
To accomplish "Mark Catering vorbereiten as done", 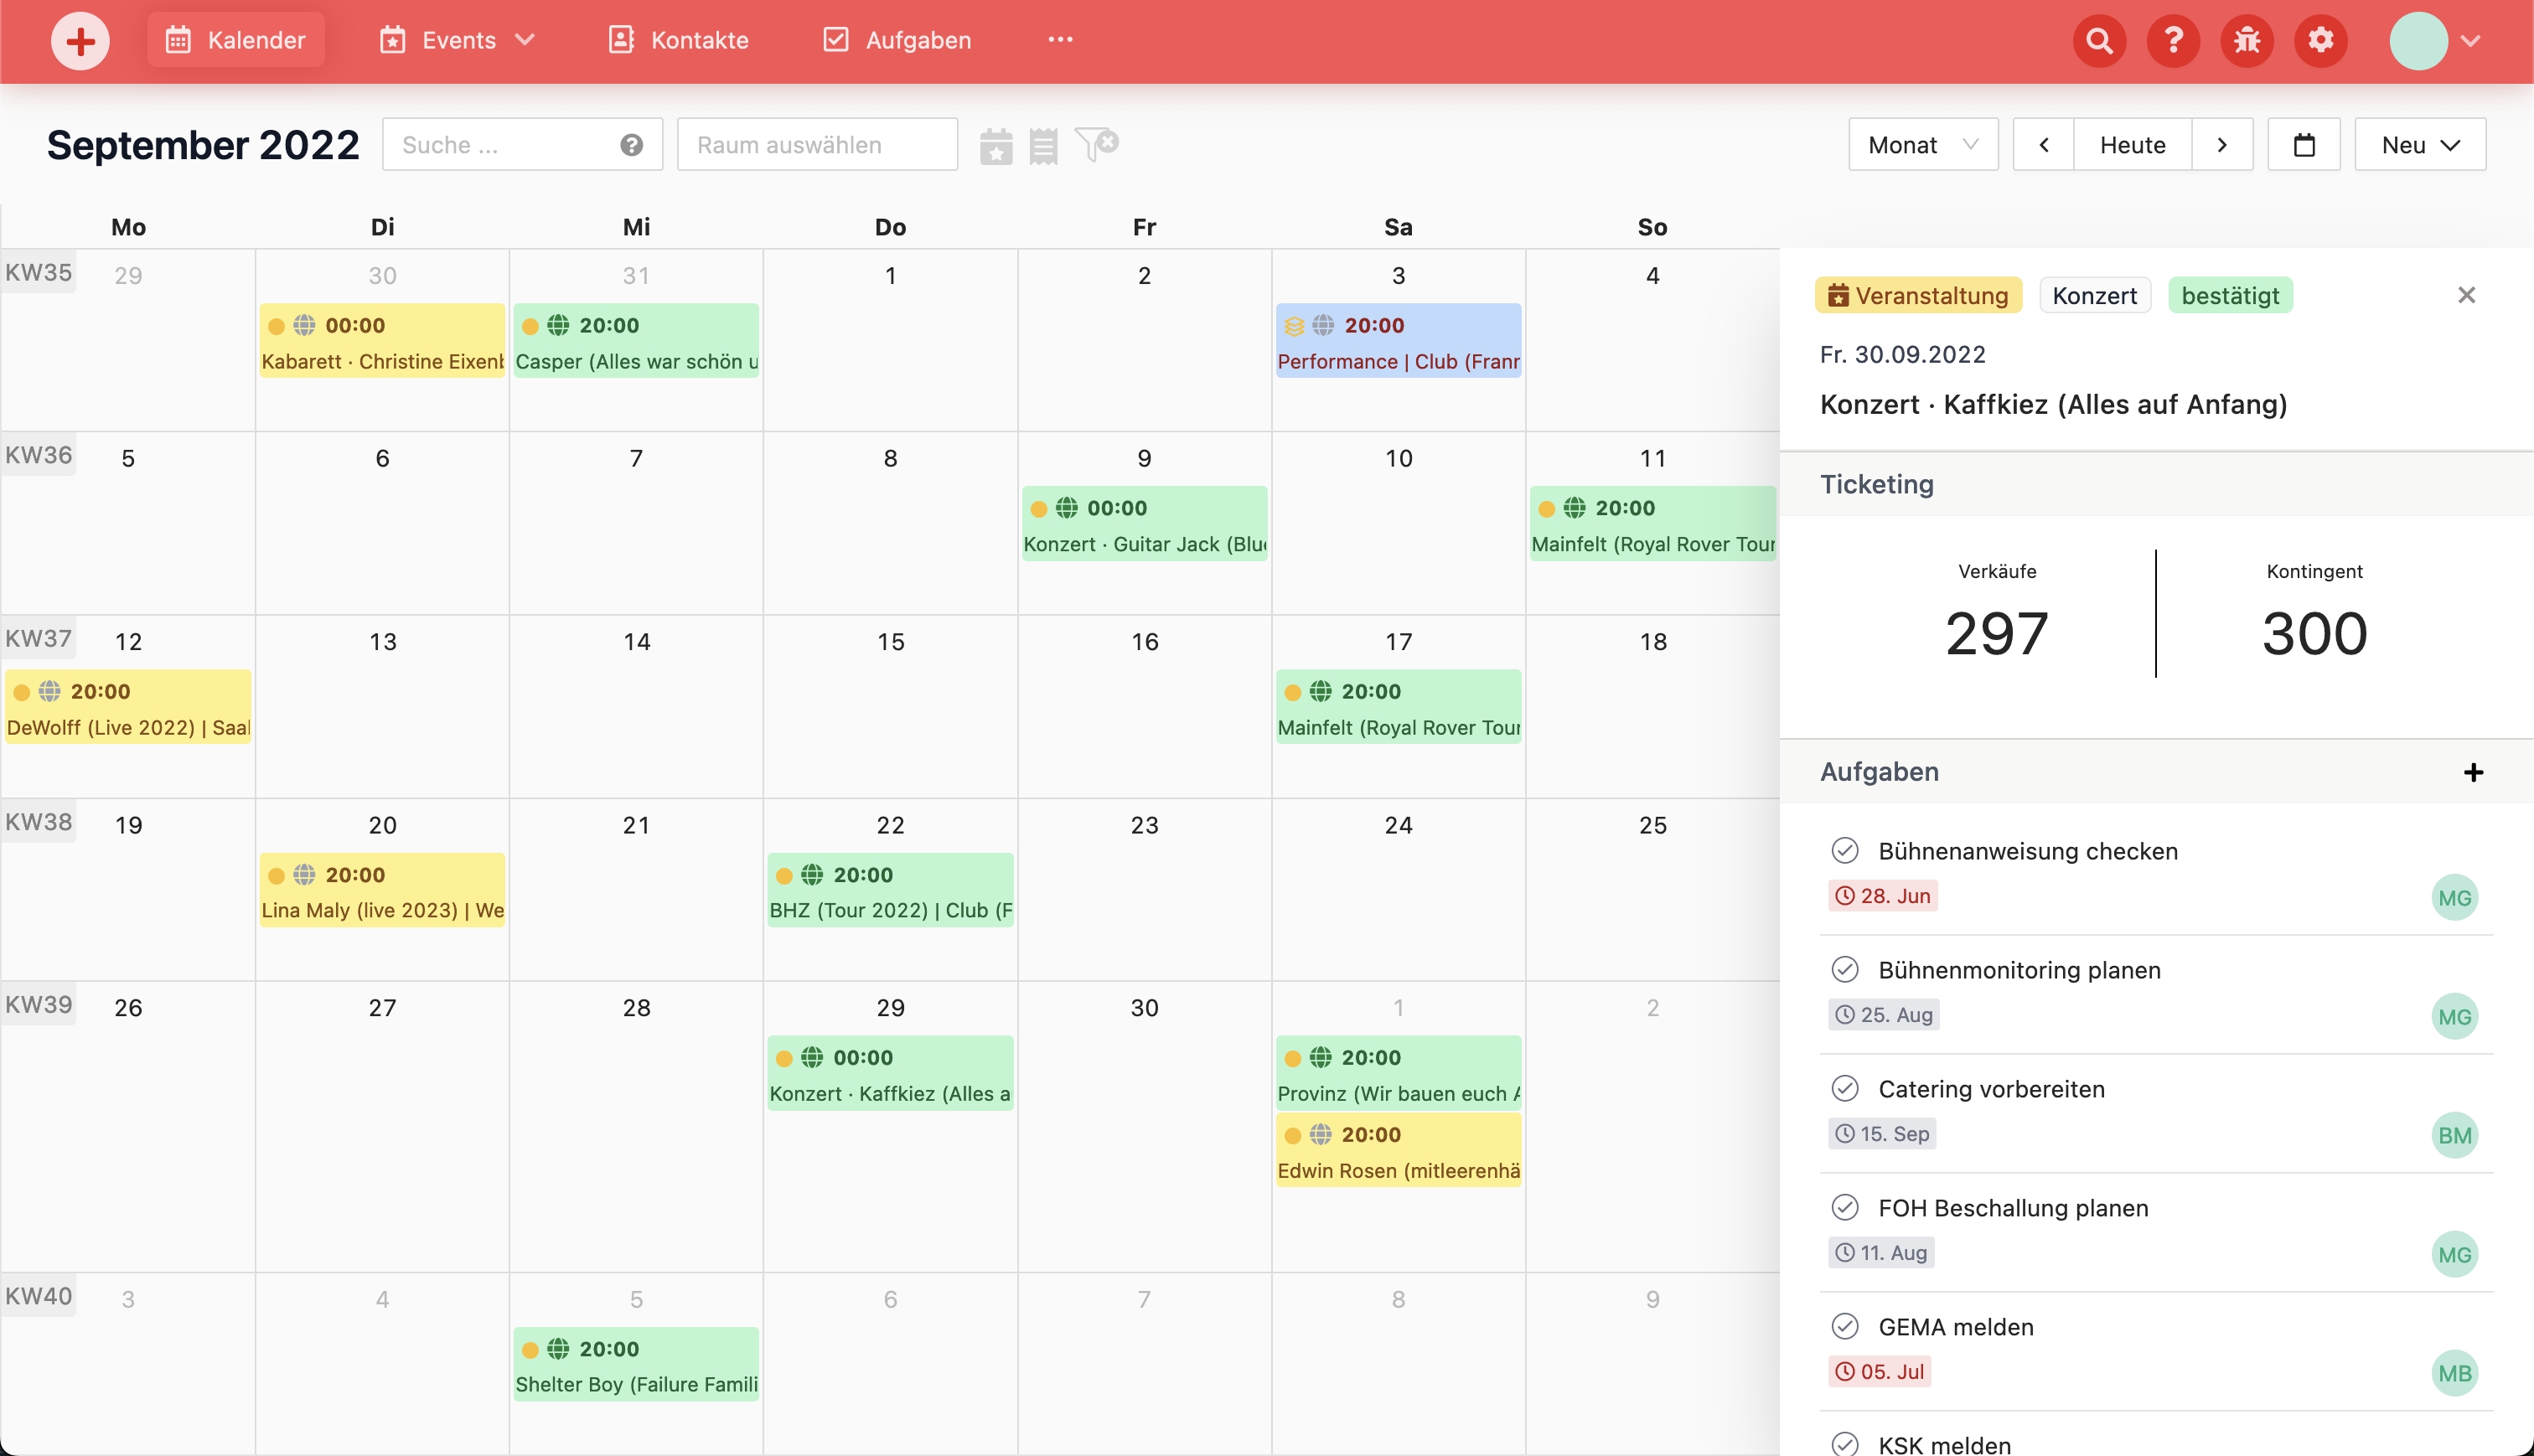I will tap(1845, 1089).
